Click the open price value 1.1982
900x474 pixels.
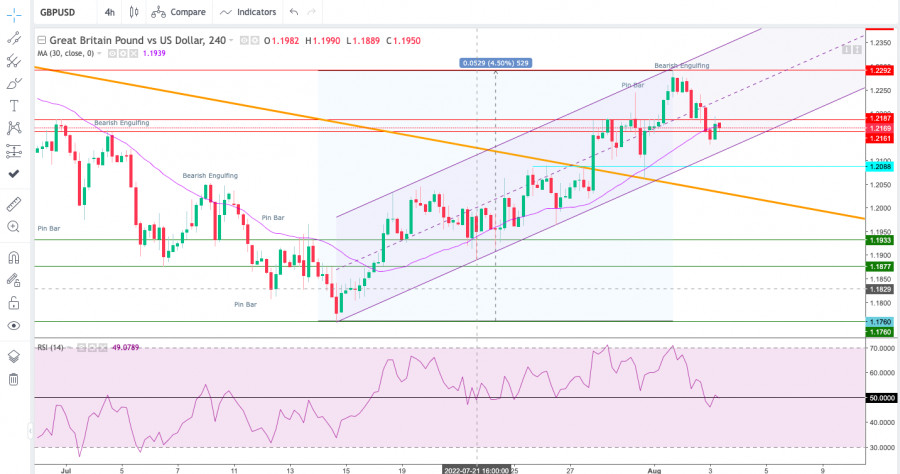285,41
